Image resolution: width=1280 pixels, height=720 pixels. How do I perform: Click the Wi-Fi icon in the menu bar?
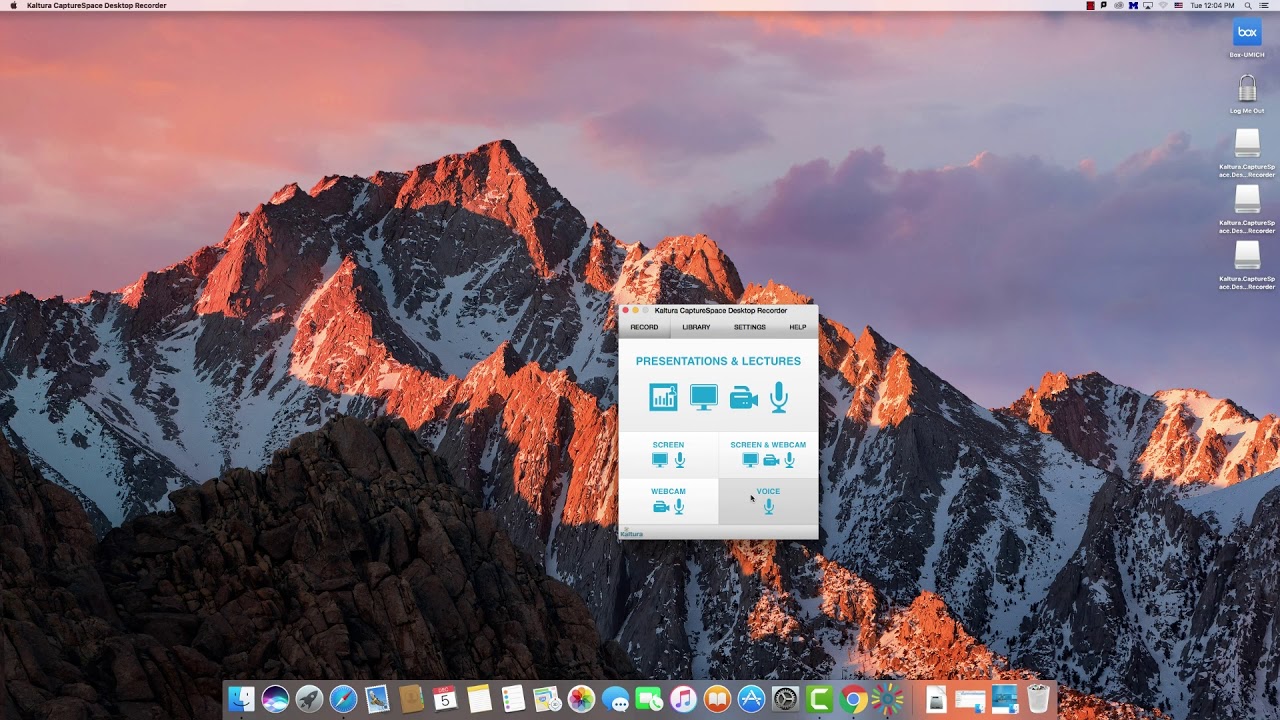[1163, 5]
